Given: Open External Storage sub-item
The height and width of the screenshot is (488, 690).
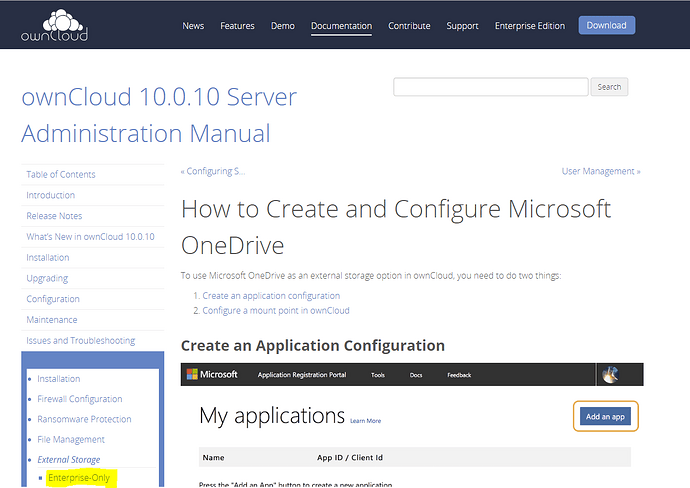Looking at the screenshot, I should point(69,459).
